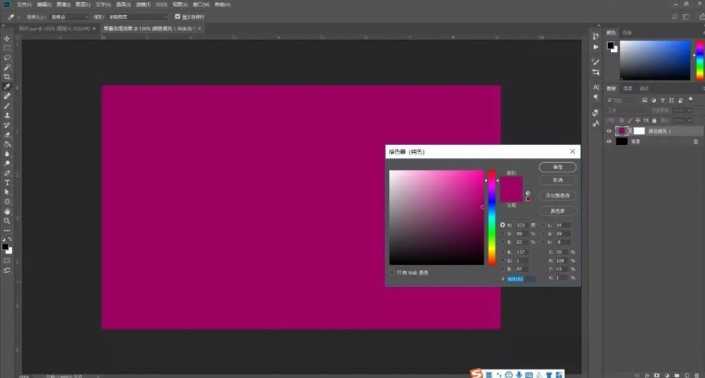Select the Clone Stamp tool
The height and width of the screenshot is (378, 705).
coord(7,116)
